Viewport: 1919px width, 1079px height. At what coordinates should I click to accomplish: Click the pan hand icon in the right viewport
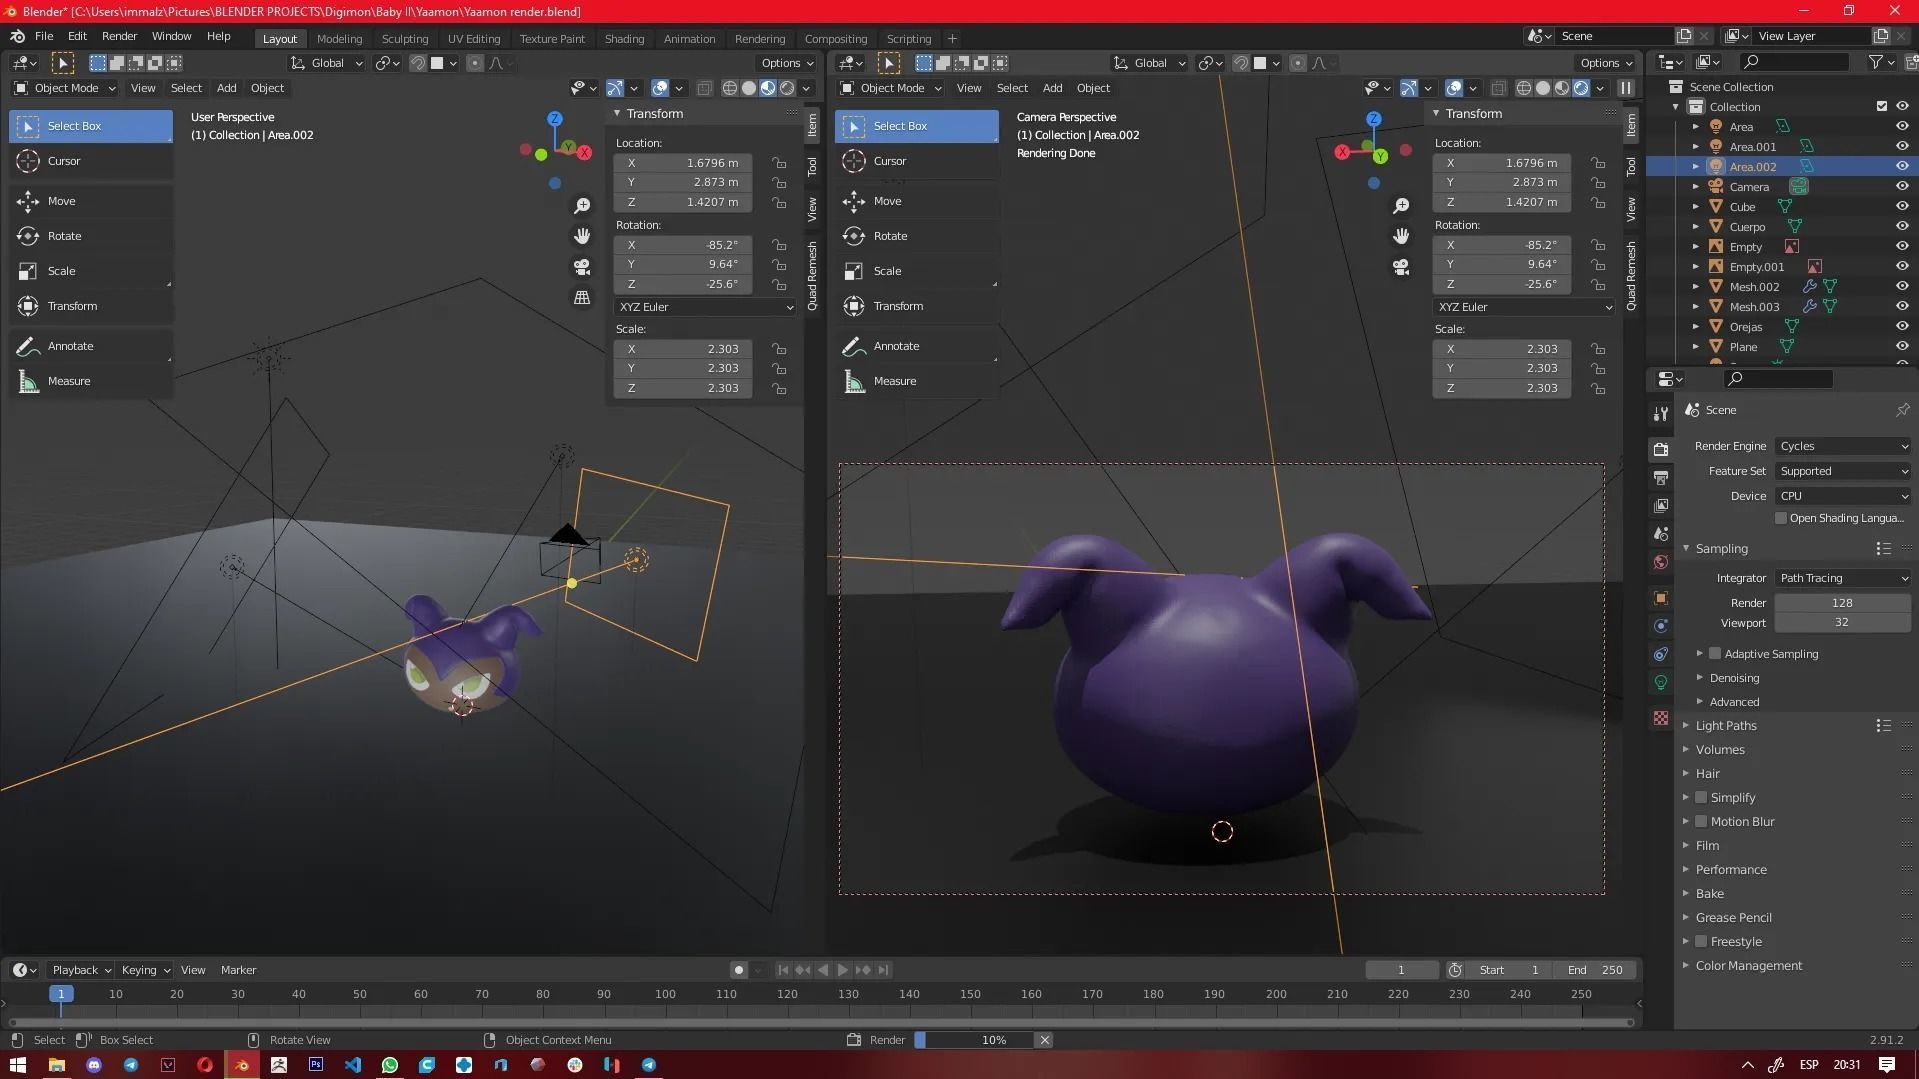tap(1401, 236)
